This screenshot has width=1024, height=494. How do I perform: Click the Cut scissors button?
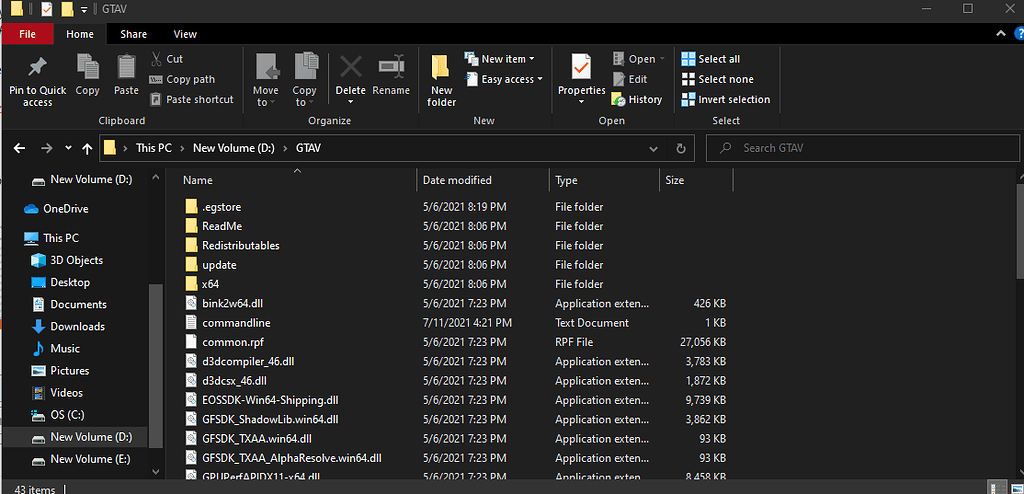coord(167,59)
